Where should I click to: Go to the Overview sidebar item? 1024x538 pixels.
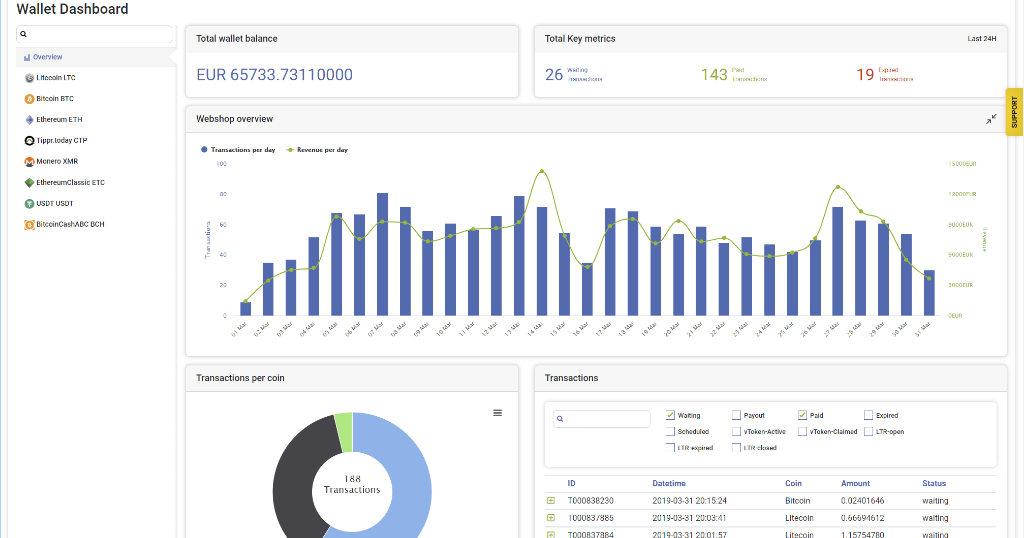pyautogui.click(x=47, y=57)
